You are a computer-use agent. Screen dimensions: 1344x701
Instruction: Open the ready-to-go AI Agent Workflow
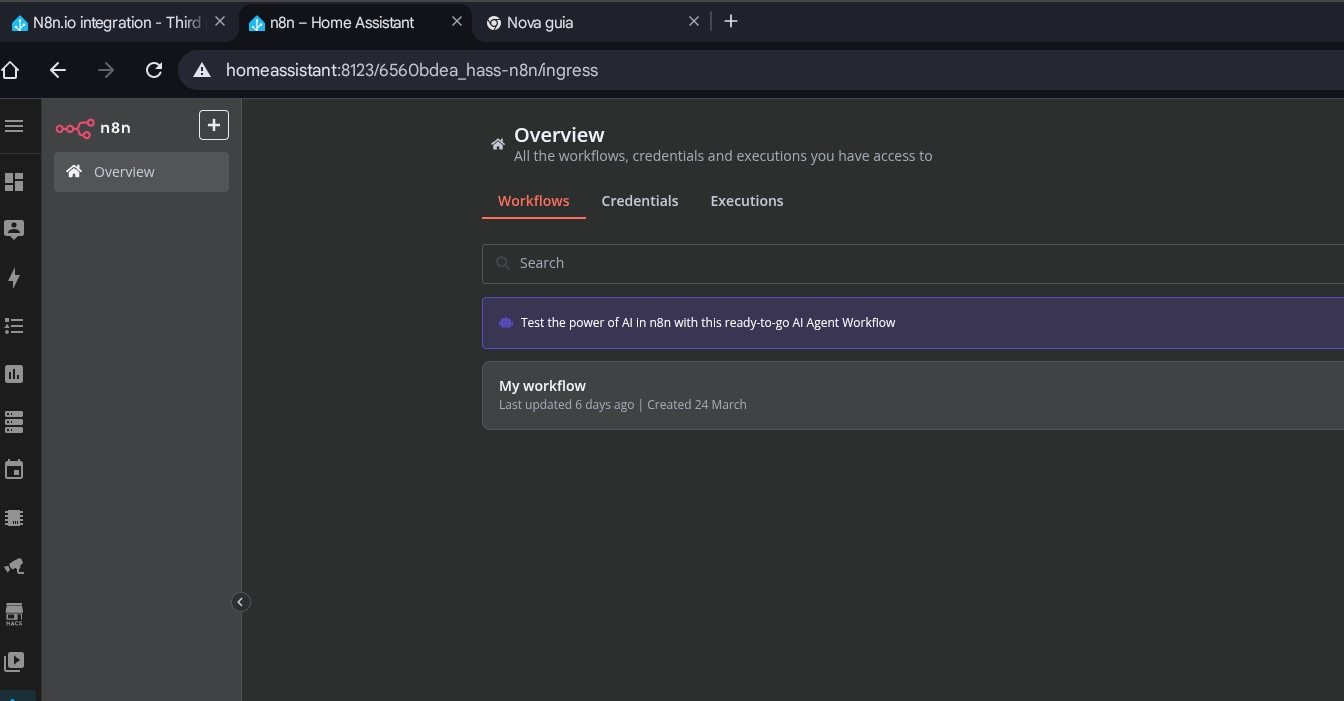[707, 322]
